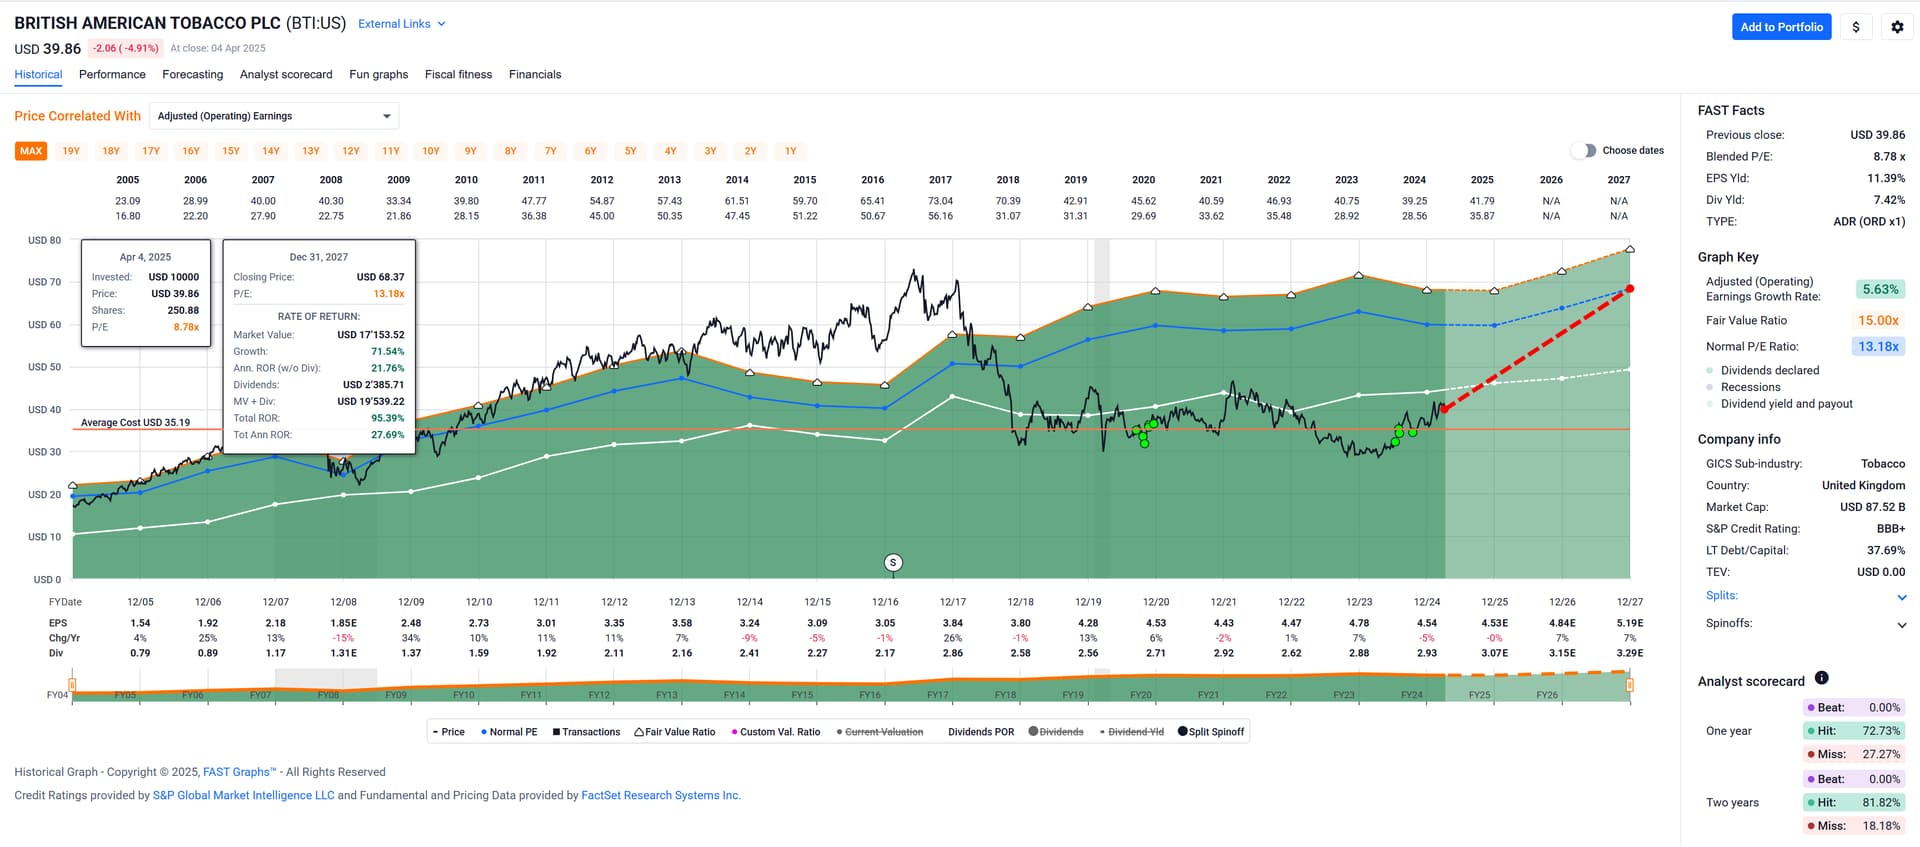1920x847 pixels.
Task: Switch to the Historical tab
Action: pyautogui.click(x=38, y=74)
